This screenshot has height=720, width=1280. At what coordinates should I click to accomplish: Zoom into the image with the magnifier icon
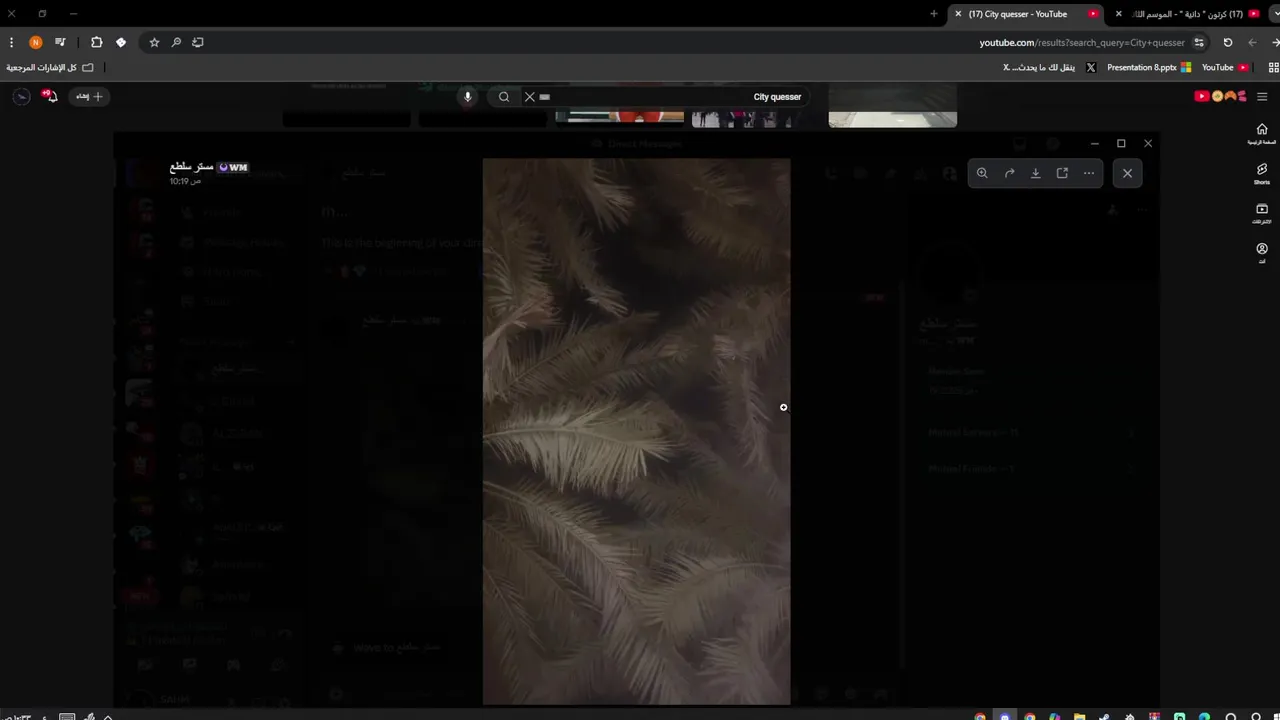tap(982, 173)
